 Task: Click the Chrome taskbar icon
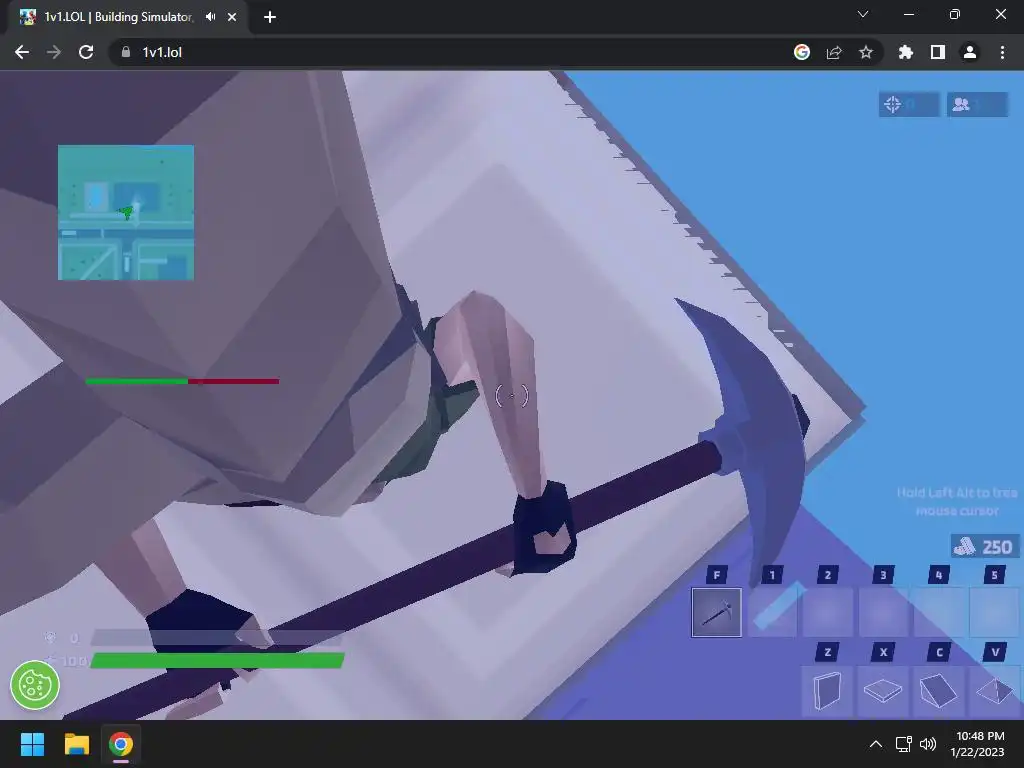point(121,744)
